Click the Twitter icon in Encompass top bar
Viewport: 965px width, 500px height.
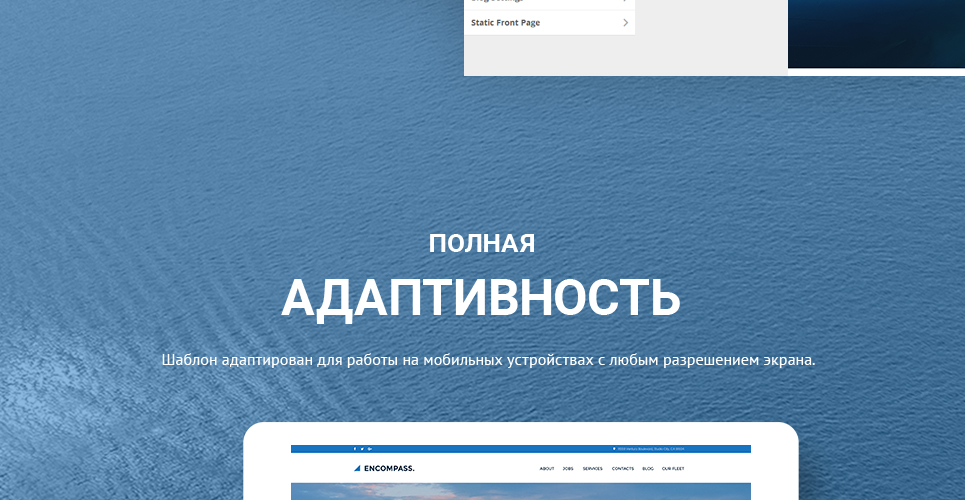pos(362,449)
